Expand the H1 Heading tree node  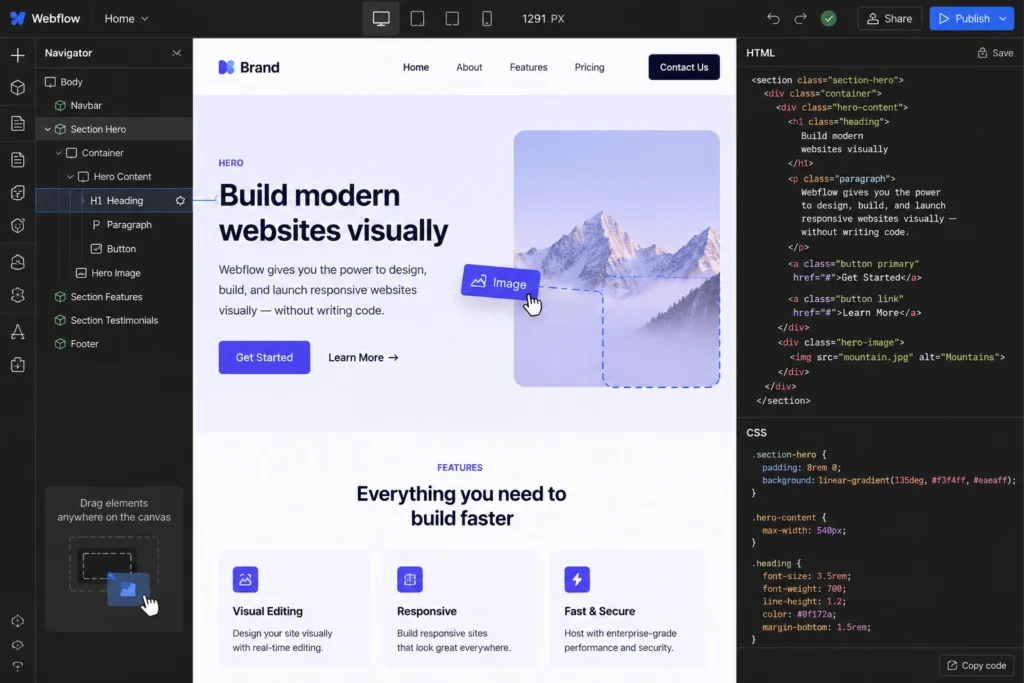82,200
